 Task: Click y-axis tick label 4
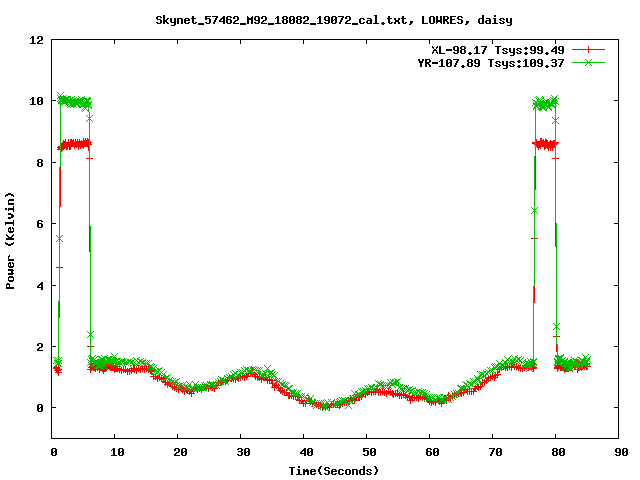[x=40, y=286]
